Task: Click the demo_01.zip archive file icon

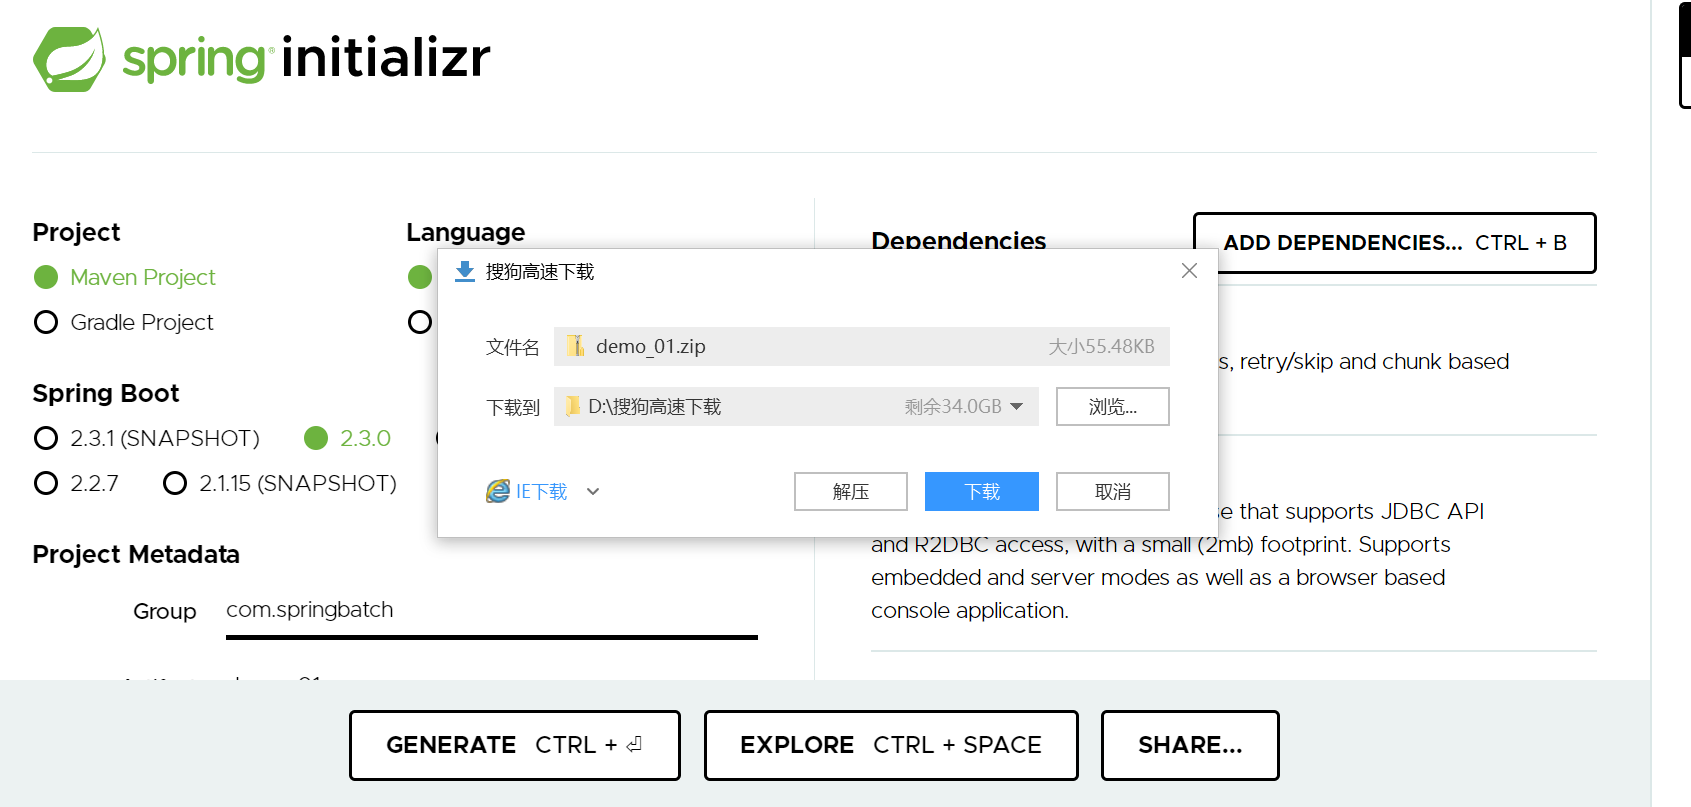Action: pyautogui.click(x=575, y=346)
